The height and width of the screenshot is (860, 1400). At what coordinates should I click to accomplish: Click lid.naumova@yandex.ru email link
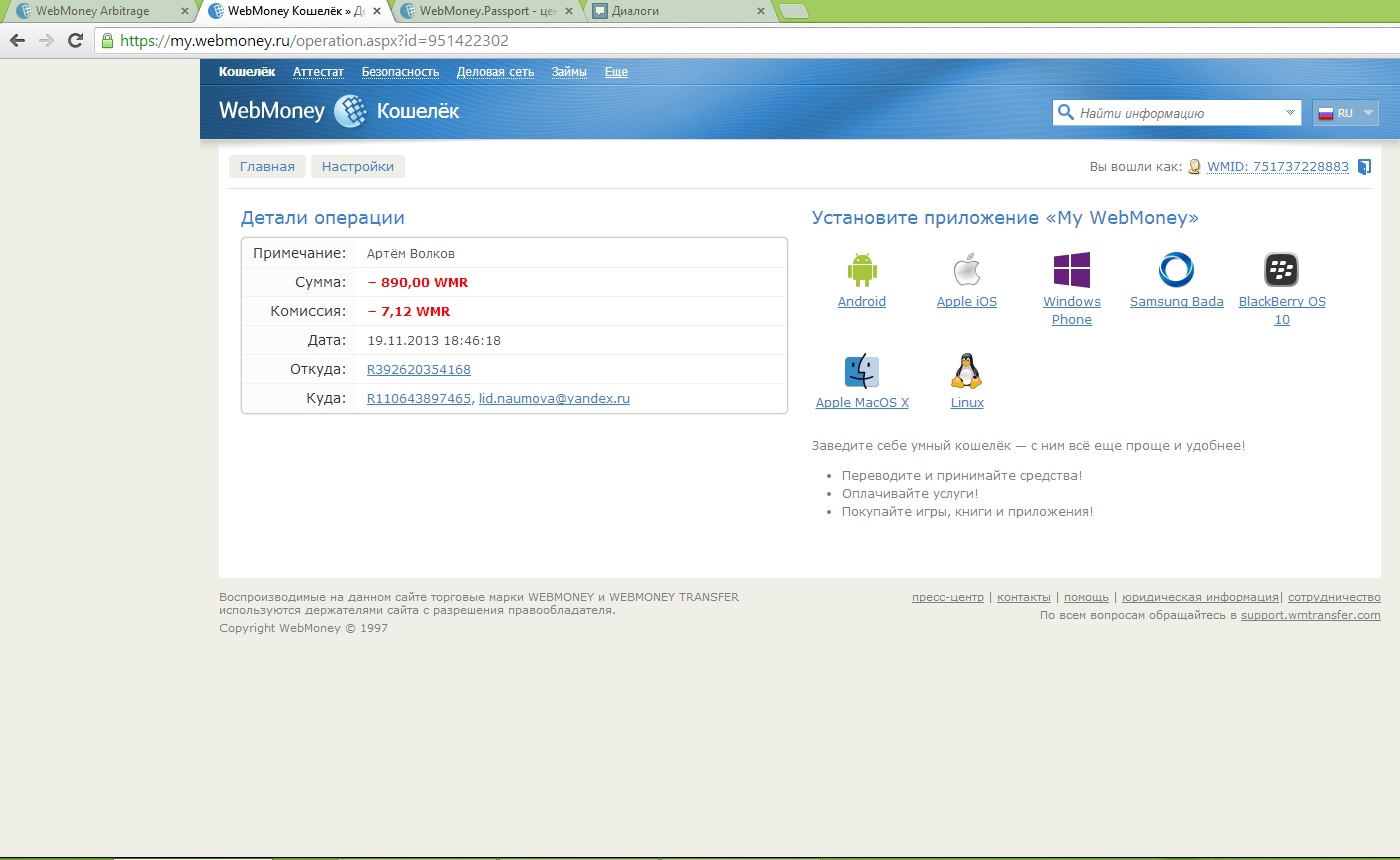click(x=554, y=399)
